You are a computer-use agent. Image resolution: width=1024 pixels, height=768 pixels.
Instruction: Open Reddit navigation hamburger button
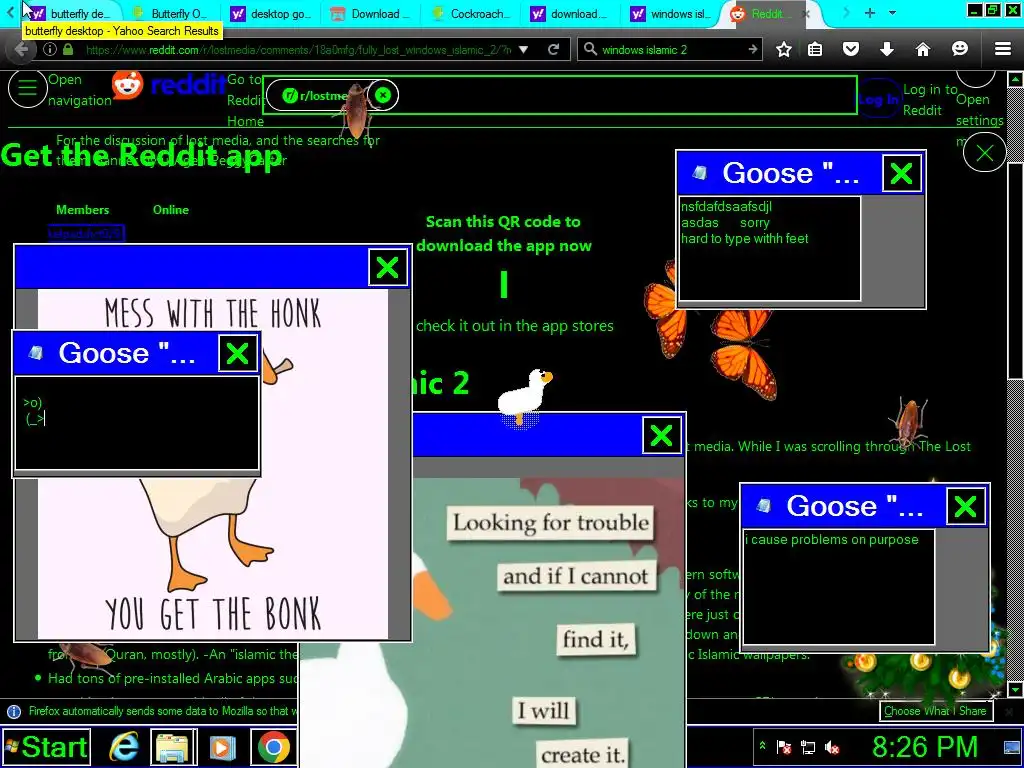point(27,88)
